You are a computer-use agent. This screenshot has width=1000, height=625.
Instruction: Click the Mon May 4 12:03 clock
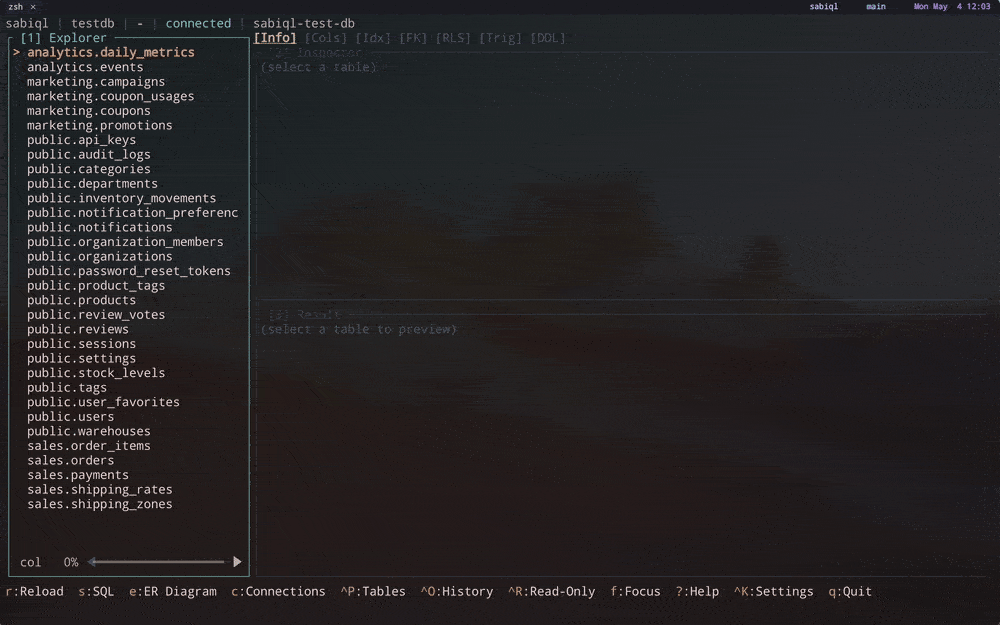pos(952,6)
